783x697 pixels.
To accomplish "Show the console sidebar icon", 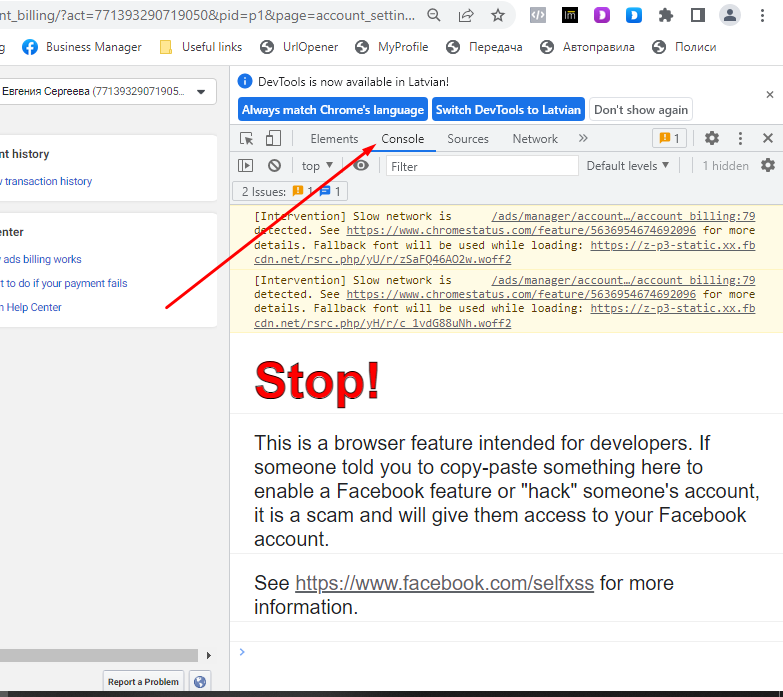I will point(246,165).
